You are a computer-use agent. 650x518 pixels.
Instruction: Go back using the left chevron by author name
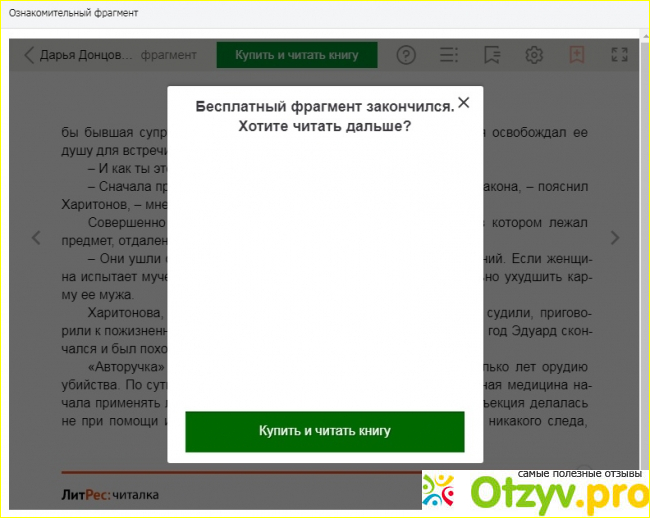pos(29,55)
